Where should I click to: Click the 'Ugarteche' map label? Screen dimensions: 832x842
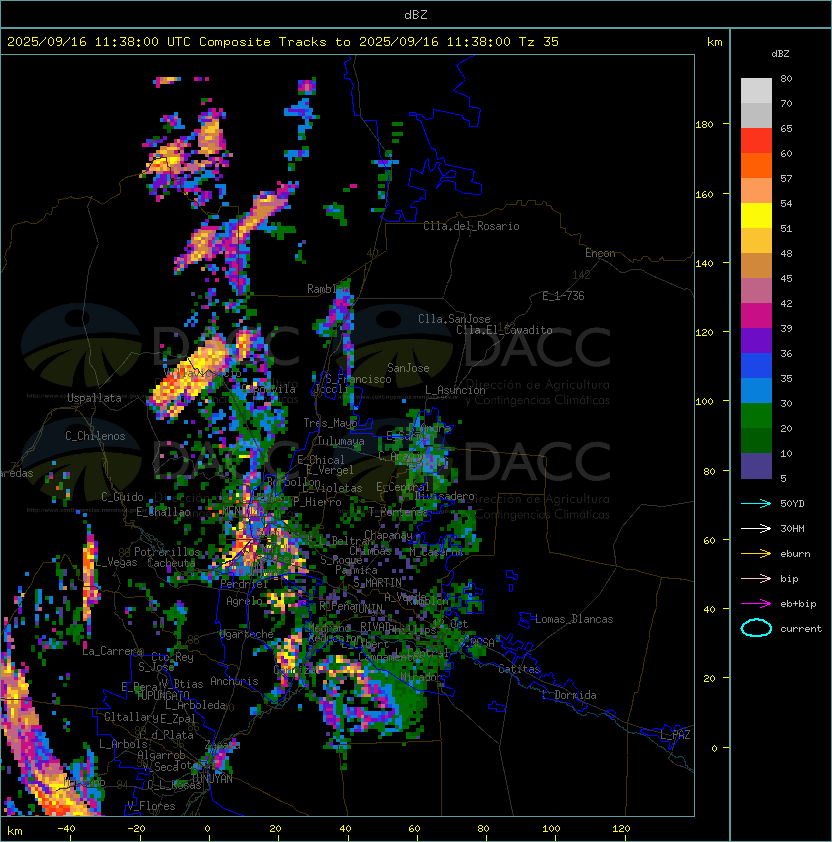coord(247,634)
